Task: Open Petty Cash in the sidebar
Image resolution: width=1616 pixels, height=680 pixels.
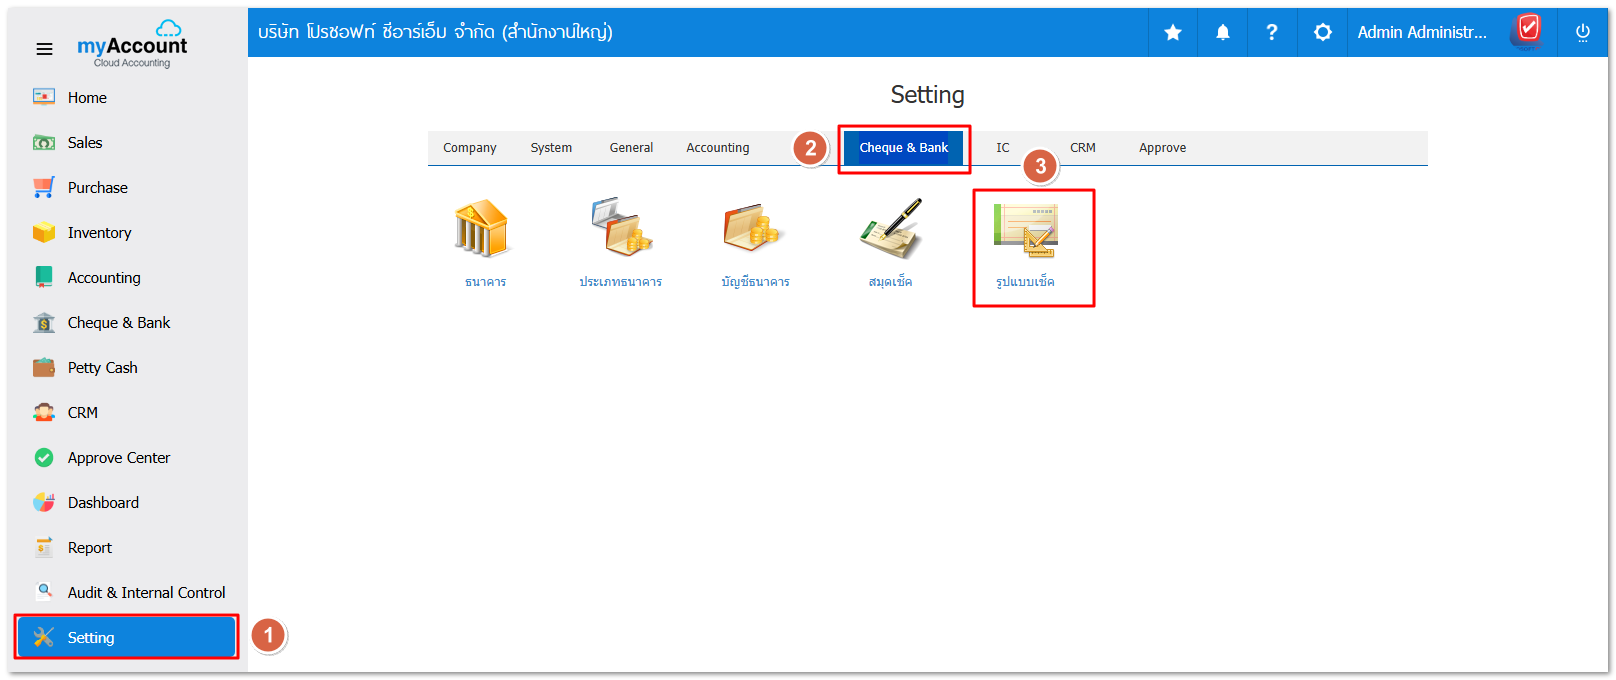Action: (x=102, y=368)
